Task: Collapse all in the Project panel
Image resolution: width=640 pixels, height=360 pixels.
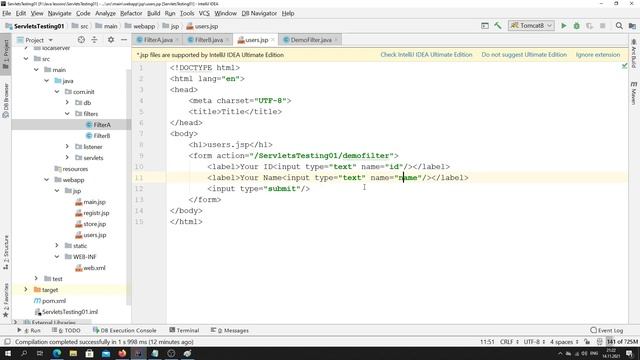Action: (x=94, y=40)
